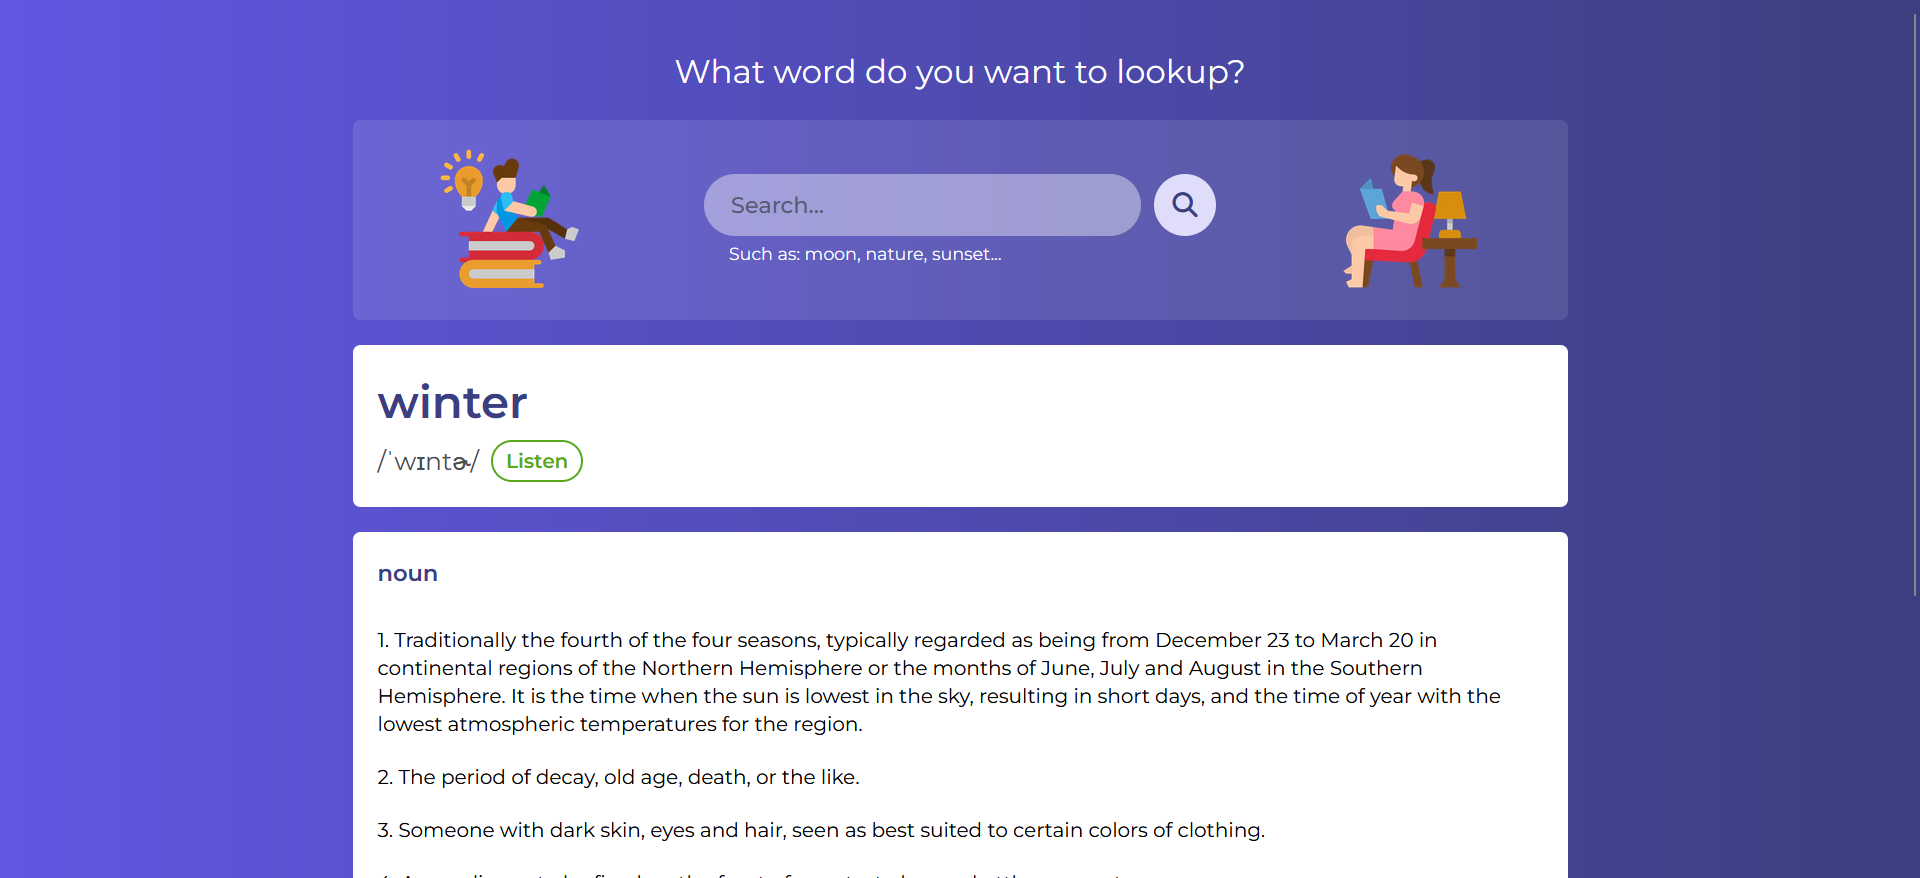The width and height of the screenshot is (1920, 878).
Task: Click the small side table under the lamp
Action: [1449, 262]
